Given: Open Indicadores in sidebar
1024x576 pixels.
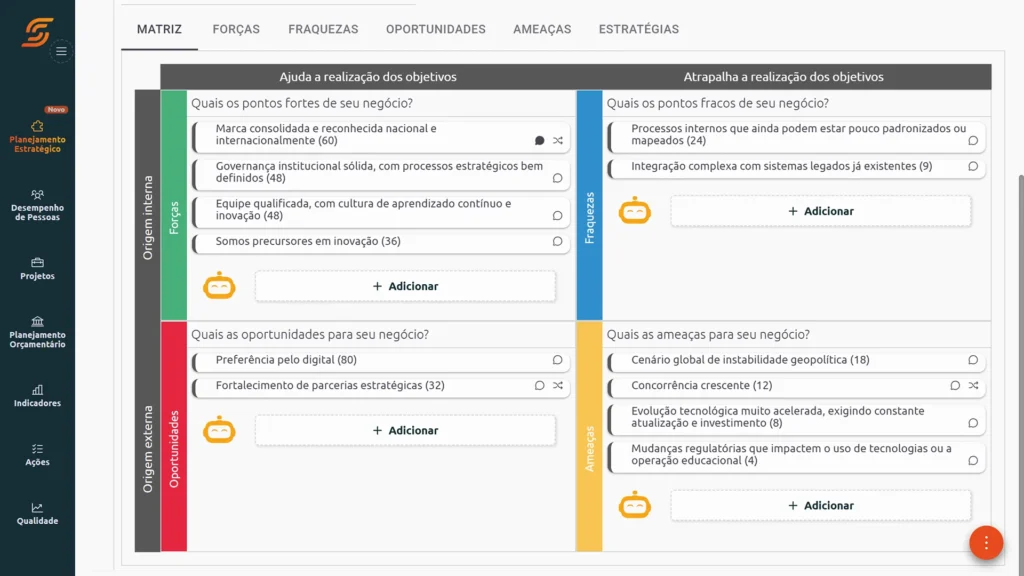Looking at the screenshot, I should pyautogui.click(x=37, y=396).
